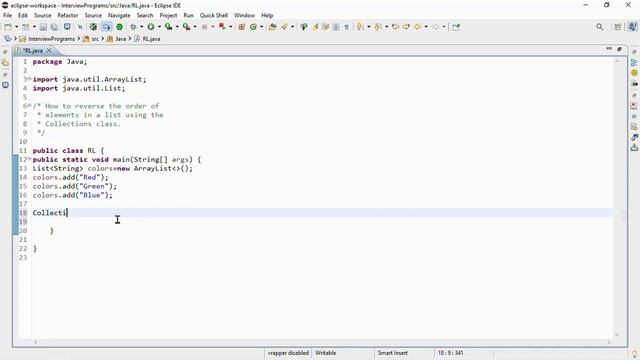This screenshot has height=360, width=640.
Task: Close the RL.java tab
Action: click(49, 51)
